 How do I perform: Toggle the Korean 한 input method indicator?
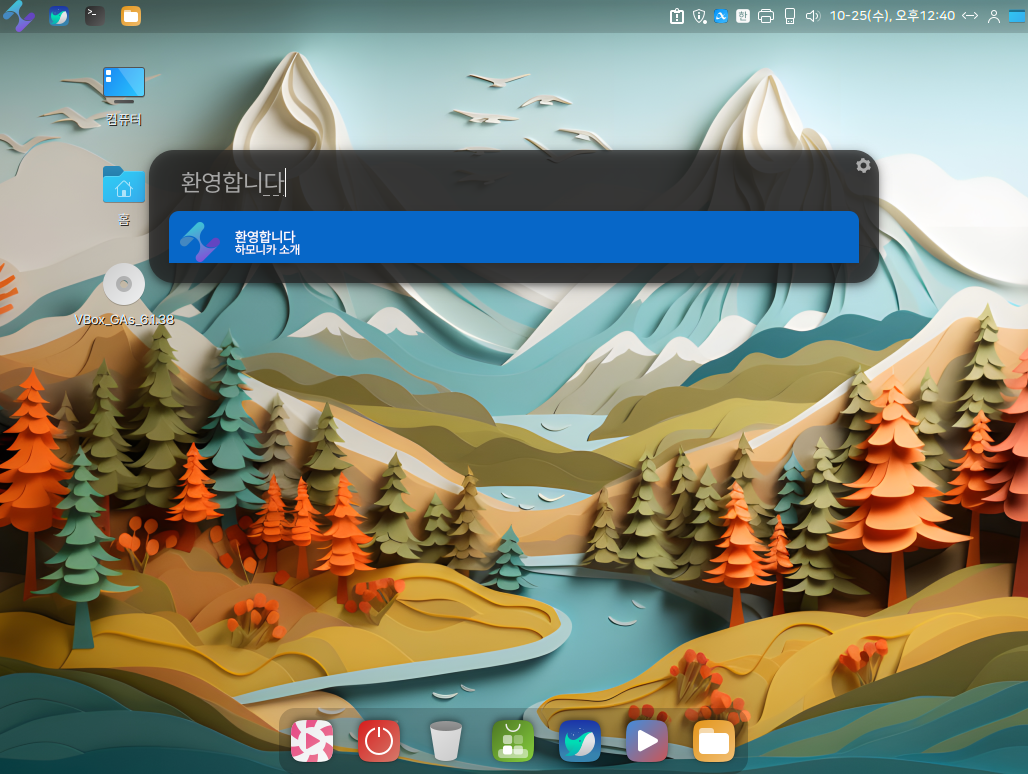click(743, 16)
